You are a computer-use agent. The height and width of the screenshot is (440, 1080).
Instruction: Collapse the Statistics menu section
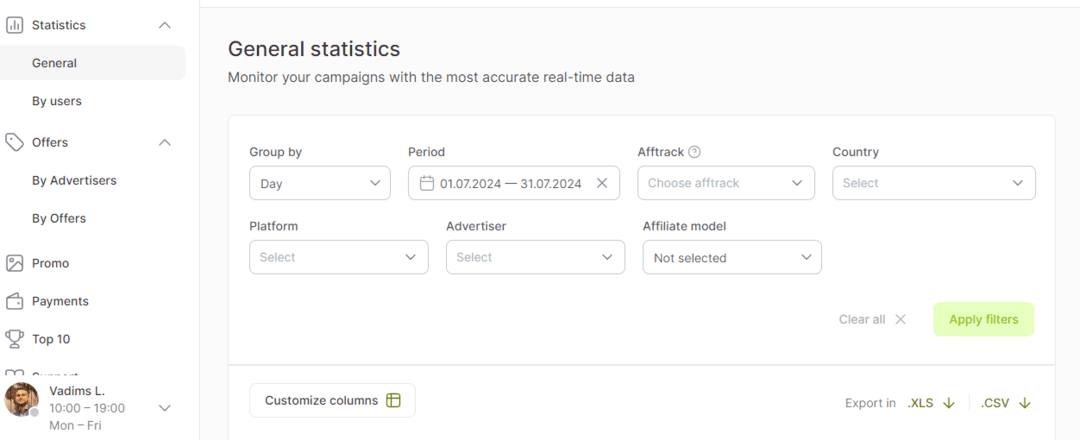165,25
